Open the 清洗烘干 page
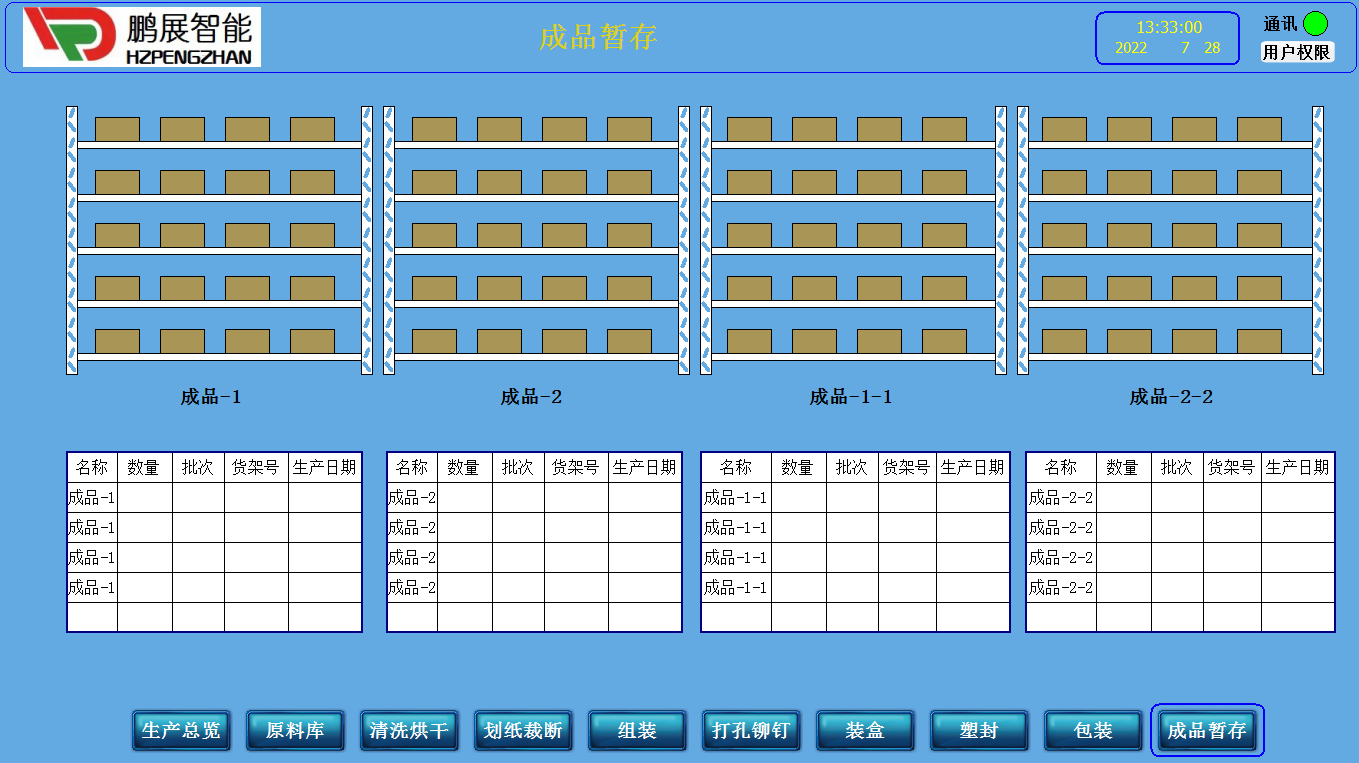1359x763 pixels. 409,730
